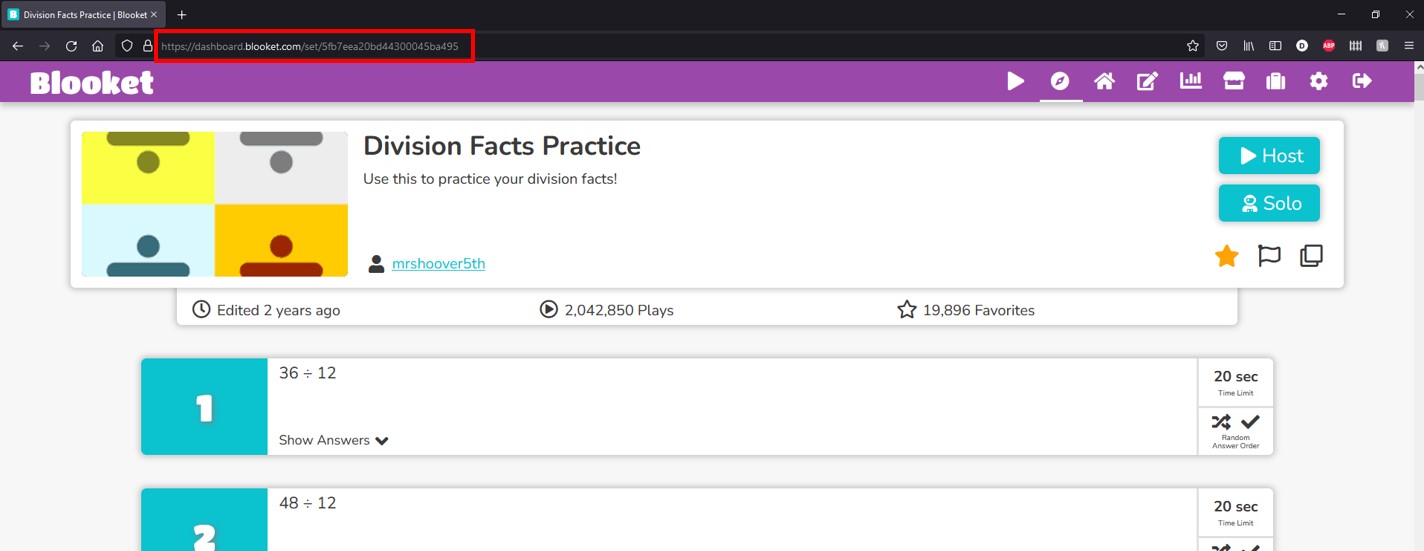This screenshot has width=1424, height=551.
Task: Expand Show Answers on question 1
Action: coord(334,440)
